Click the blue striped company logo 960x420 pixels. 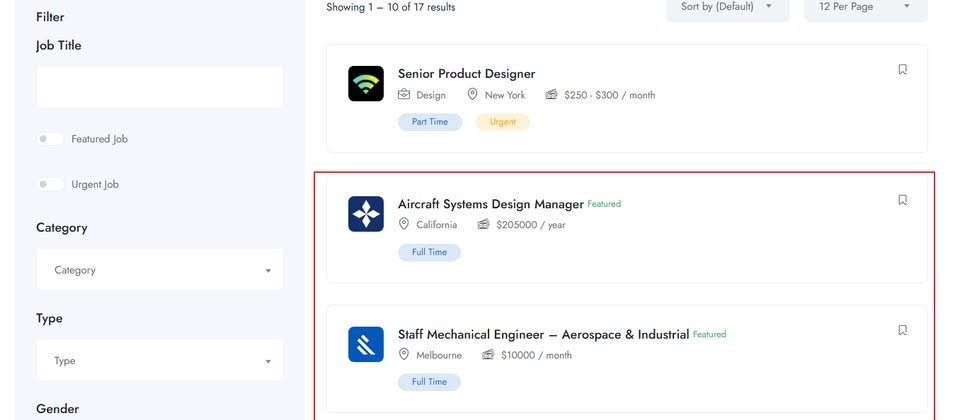(x=366, y=344)
